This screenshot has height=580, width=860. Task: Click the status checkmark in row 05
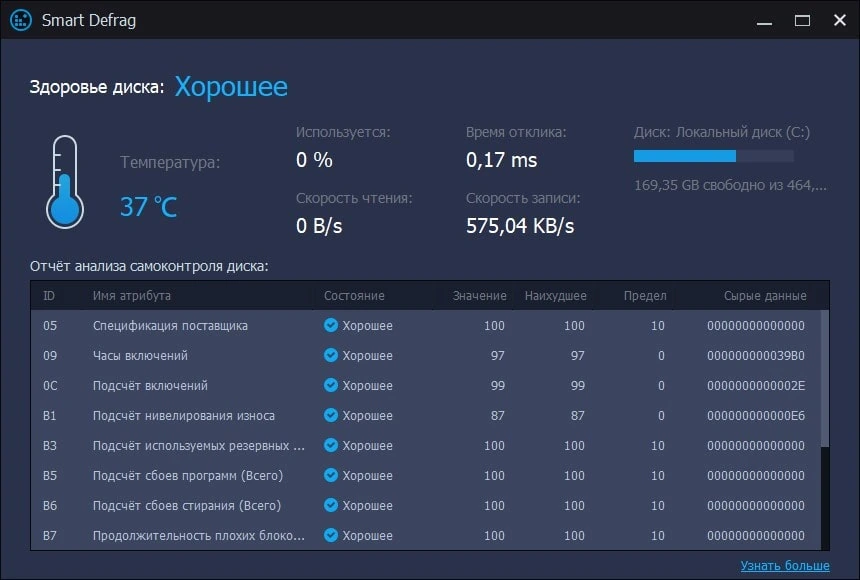tap(331, 325)
